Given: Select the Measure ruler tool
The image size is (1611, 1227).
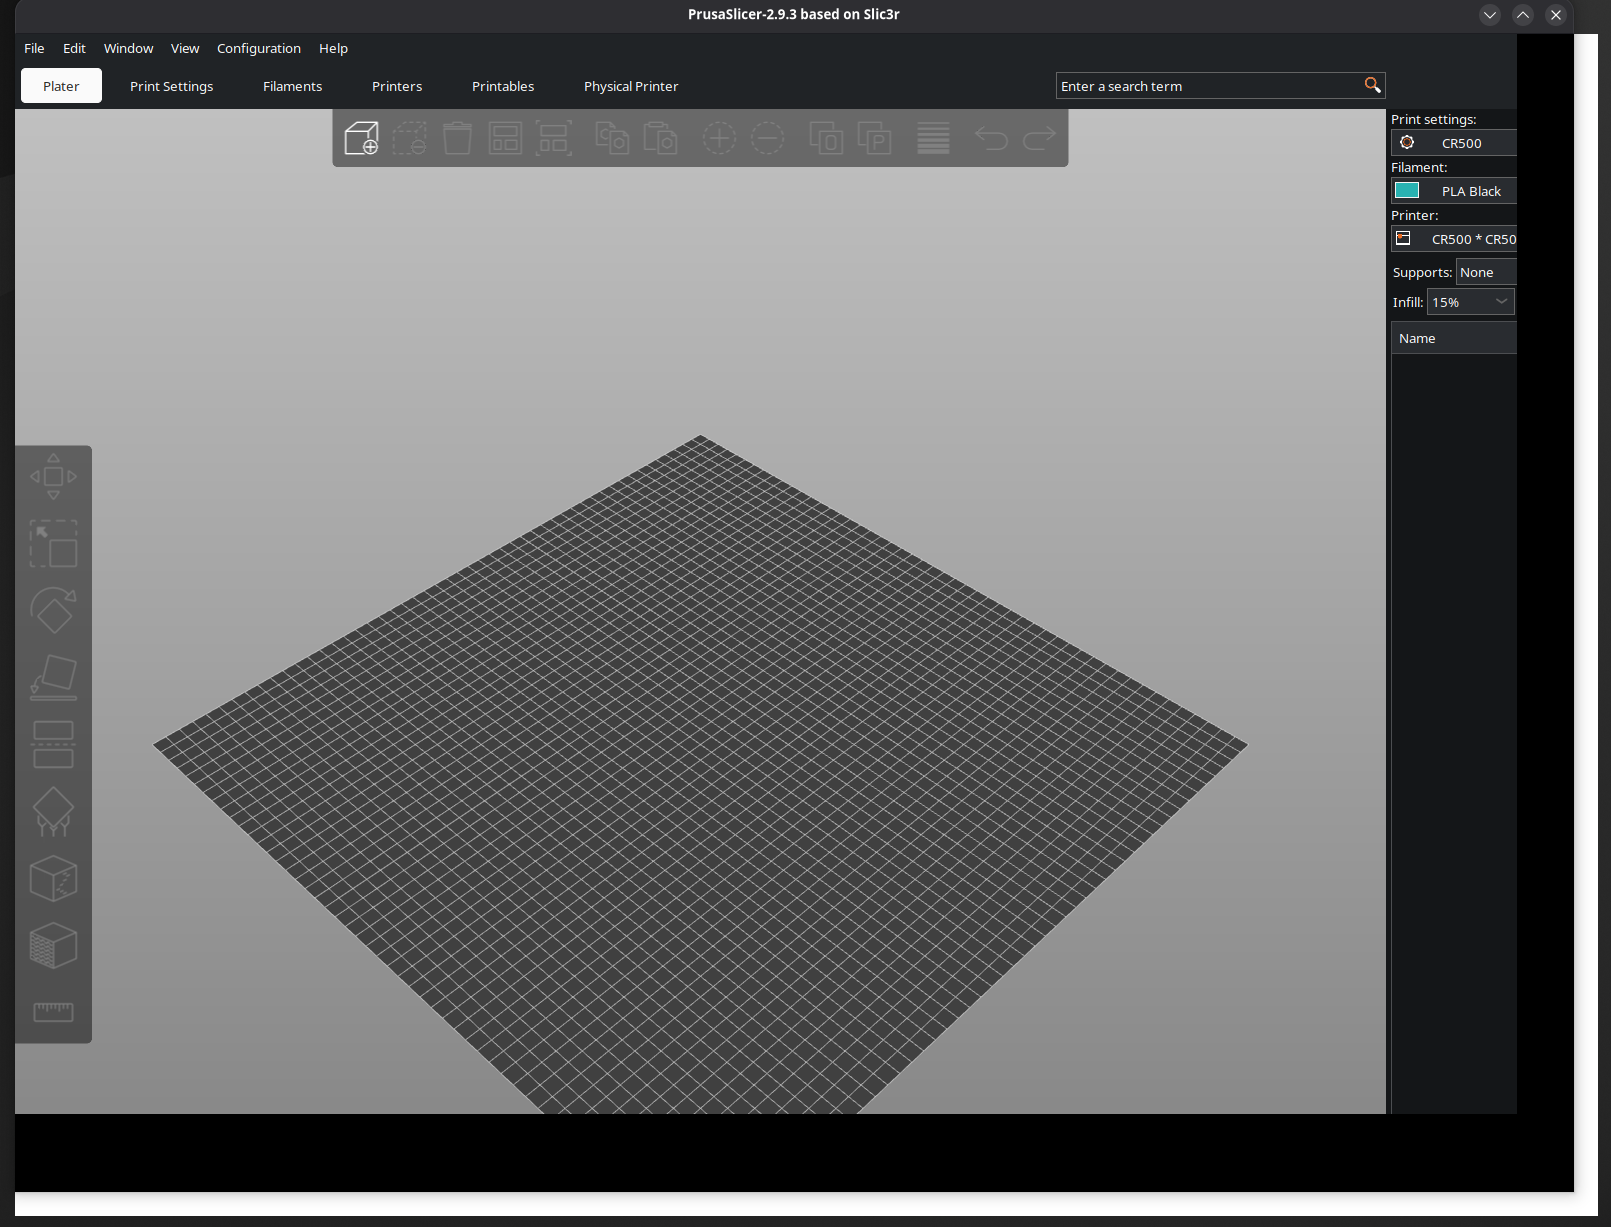Looking at the screenshot, I should (53, 1012).
